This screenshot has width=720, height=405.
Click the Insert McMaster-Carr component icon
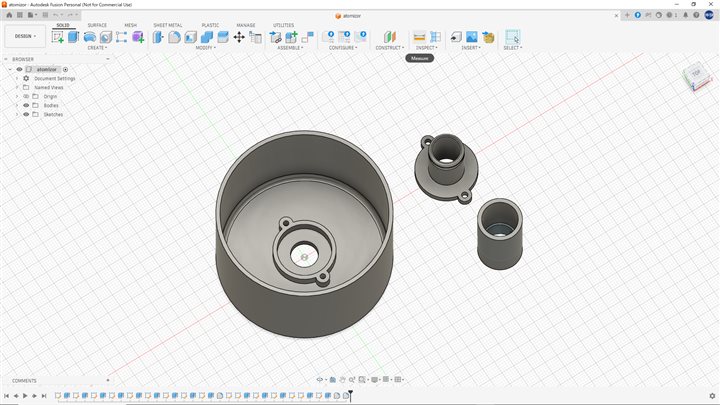coord(488,37)
